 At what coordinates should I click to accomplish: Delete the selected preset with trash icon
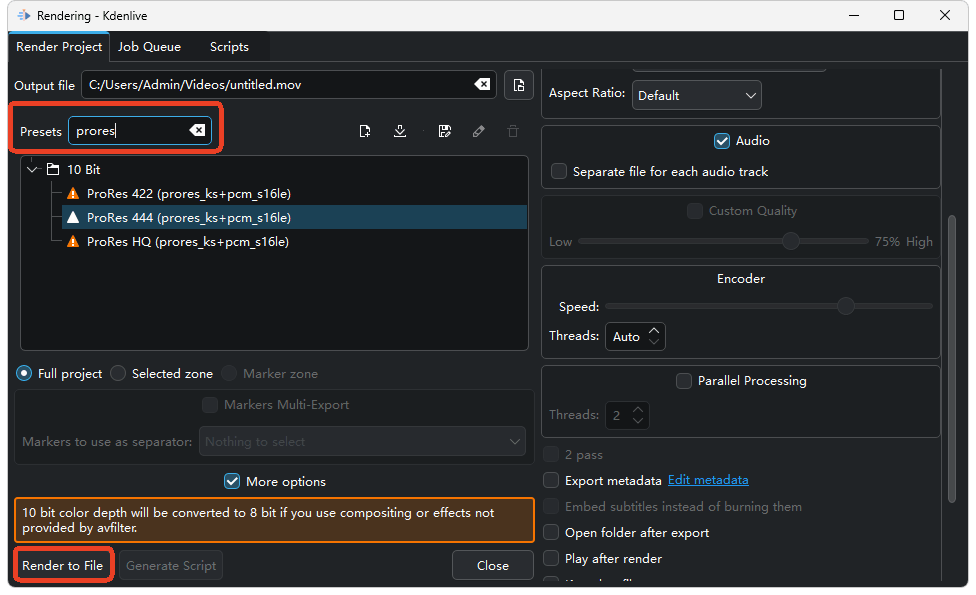513,131
